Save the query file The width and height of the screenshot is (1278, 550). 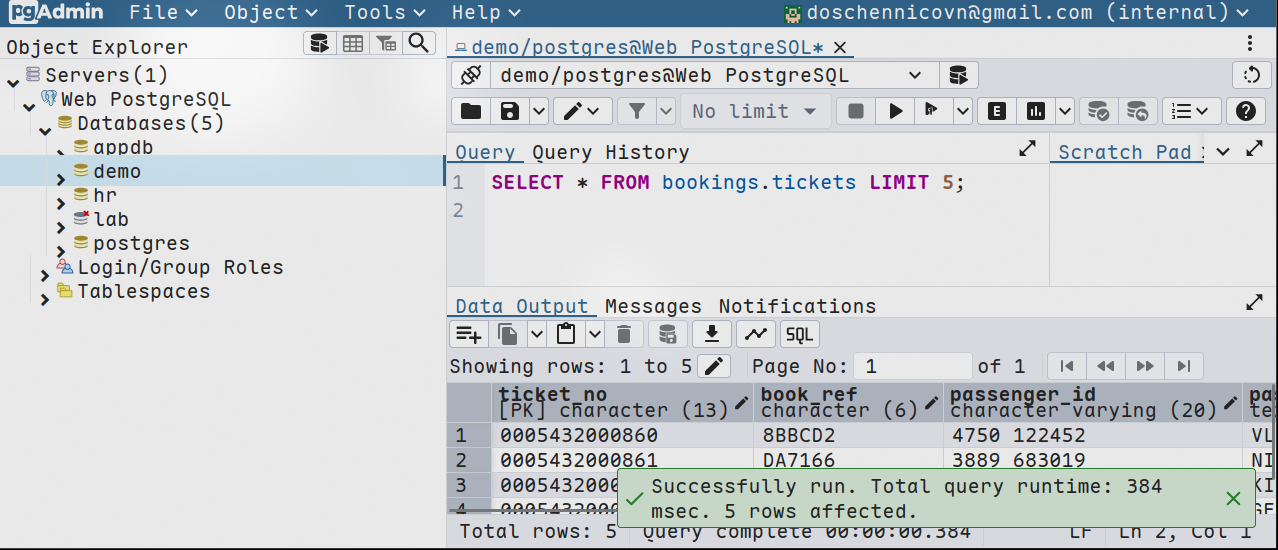tap(510, 111)
